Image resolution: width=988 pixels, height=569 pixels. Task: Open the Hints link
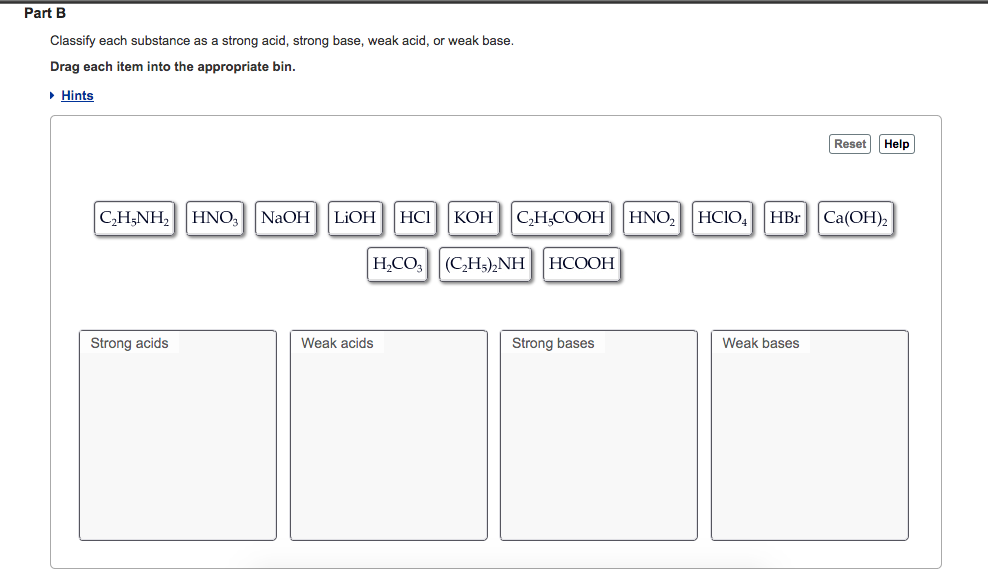(x=77, y=96)
